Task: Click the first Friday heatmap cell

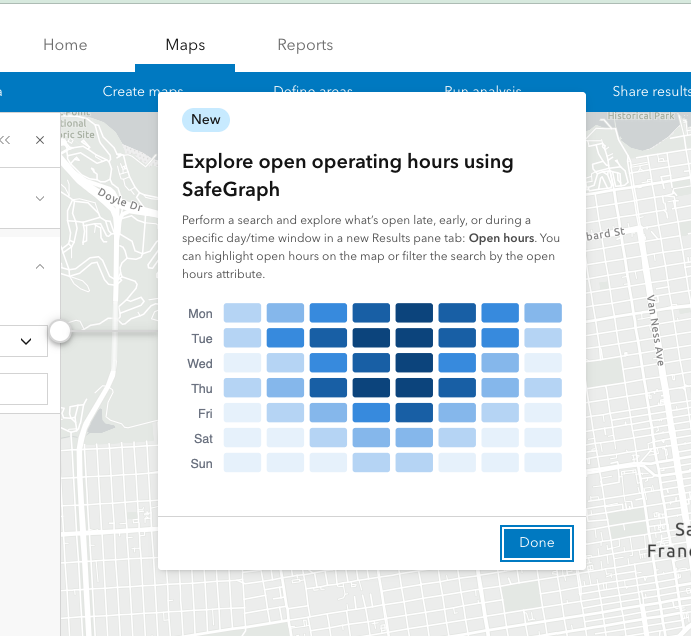Action: [x=242, y=413]
